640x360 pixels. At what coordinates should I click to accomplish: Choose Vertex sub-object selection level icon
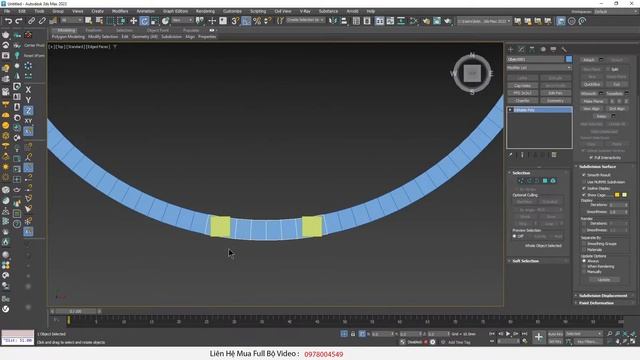521,181
